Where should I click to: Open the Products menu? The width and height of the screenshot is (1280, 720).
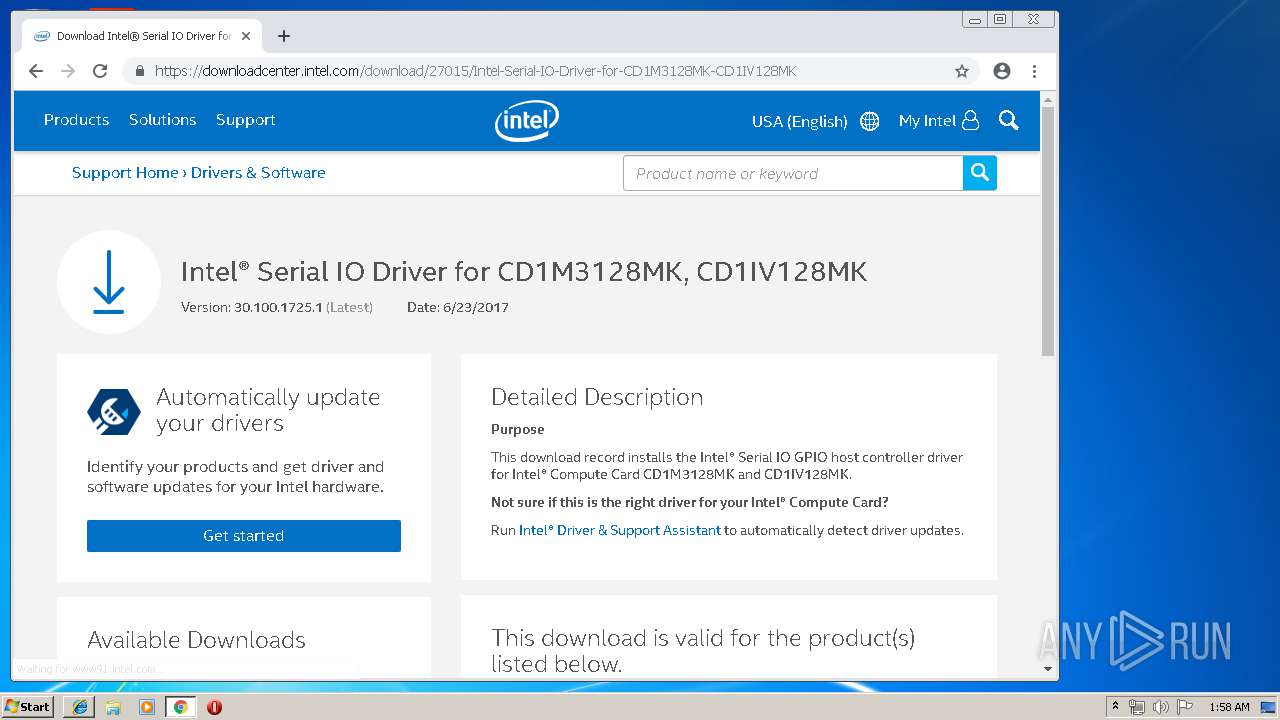[x=76, y=120]
